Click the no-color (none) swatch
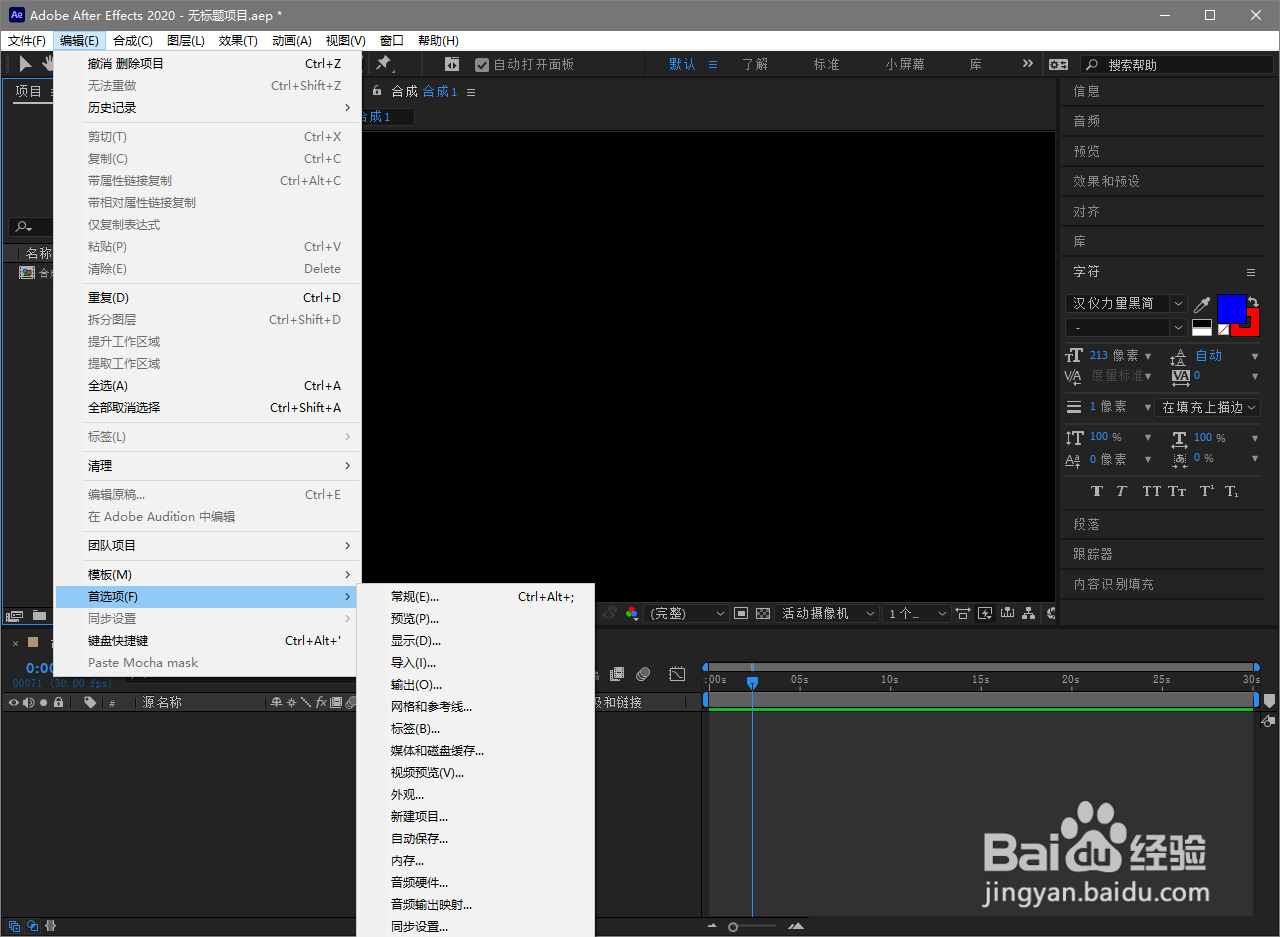Viewport: 1280px width, 937px height. pyautogui.click(x=1223, y=329)
